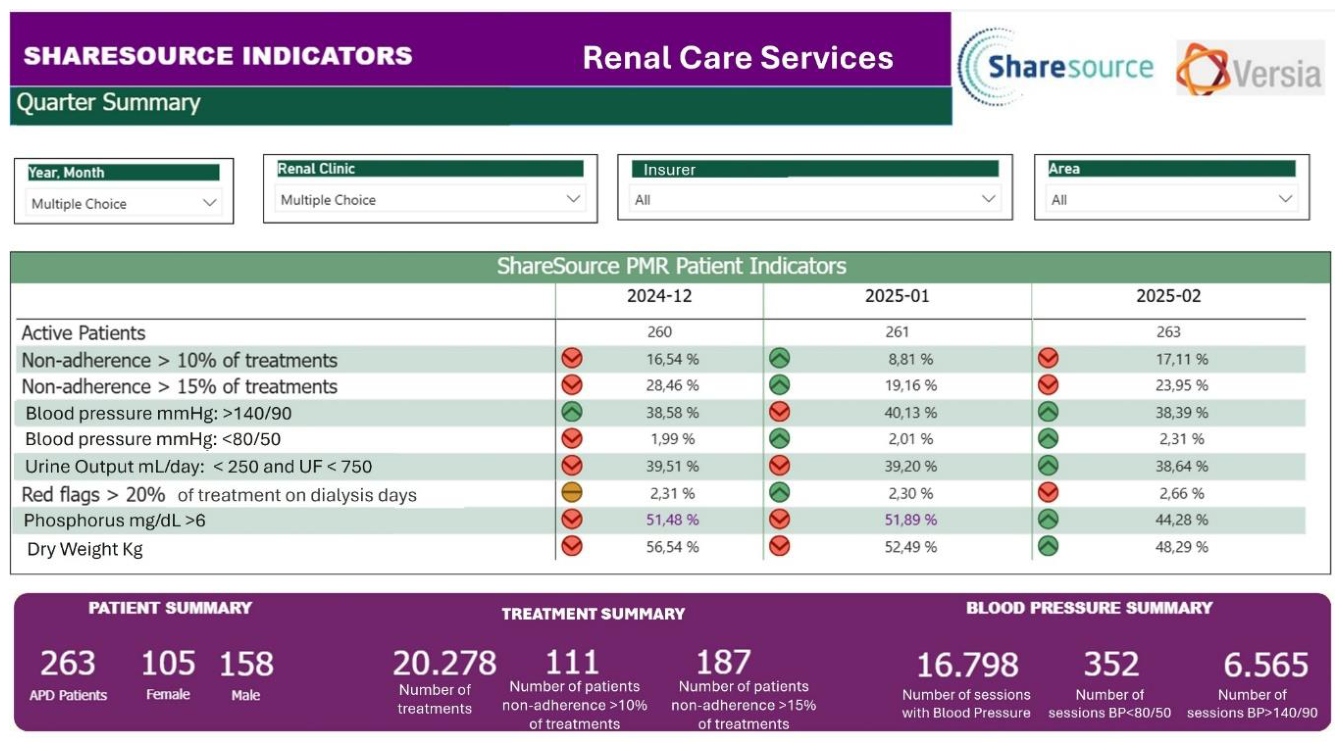Click the 6.565 sessions BP>140/90 figure
The image size is (1343, 751).
click(x=1265, y=664)
